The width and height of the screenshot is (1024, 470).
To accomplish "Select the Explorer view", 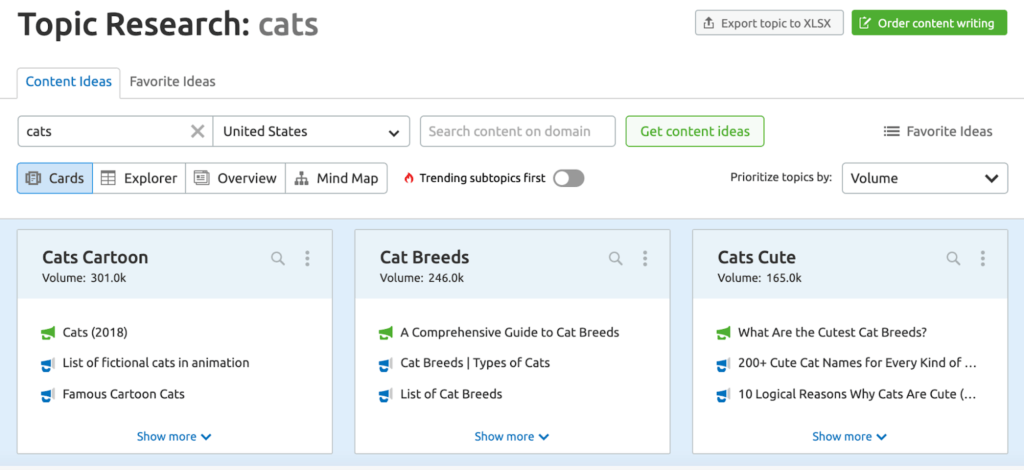I will click(x=139, y=178).
